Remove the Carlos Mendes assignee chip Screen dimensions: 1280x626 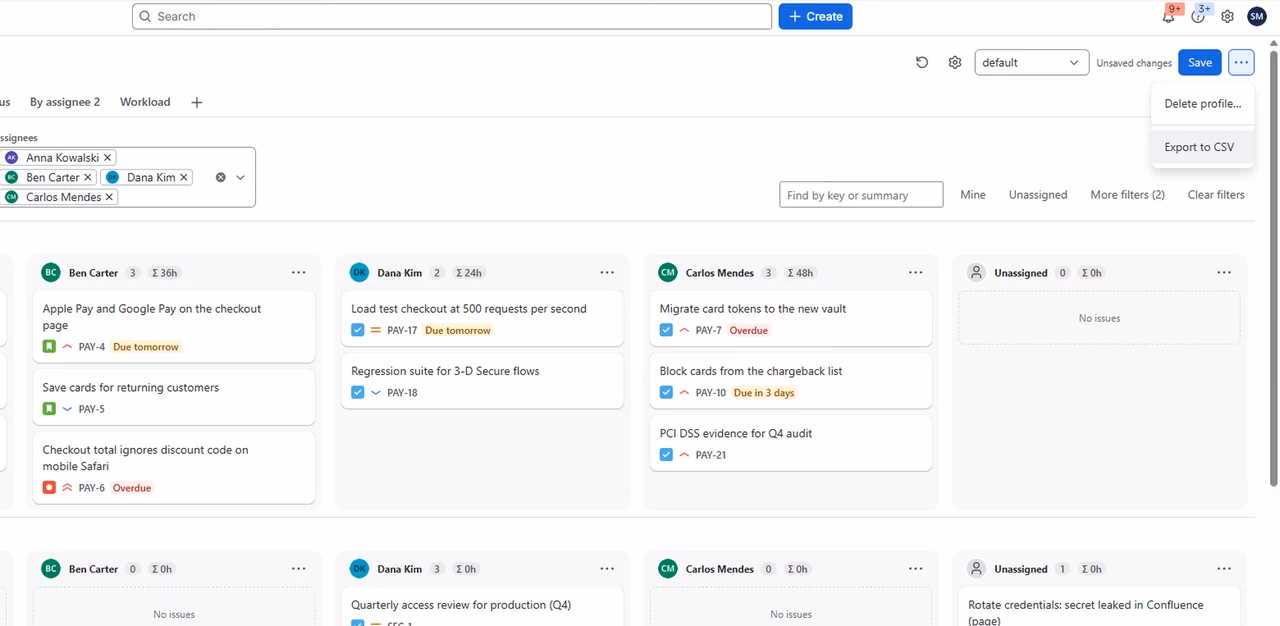pos(110,197)
